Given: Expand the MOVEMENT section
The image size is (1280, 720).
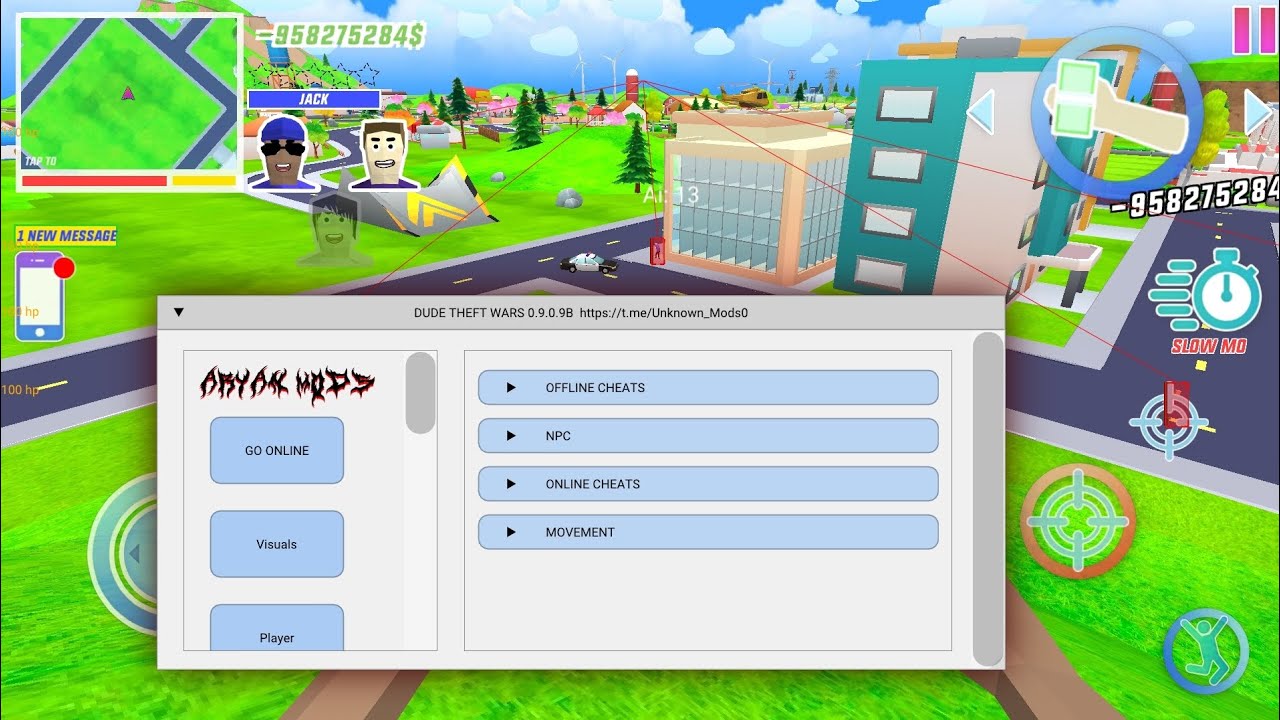Looking at the screenshot, I should click(708, 532).
